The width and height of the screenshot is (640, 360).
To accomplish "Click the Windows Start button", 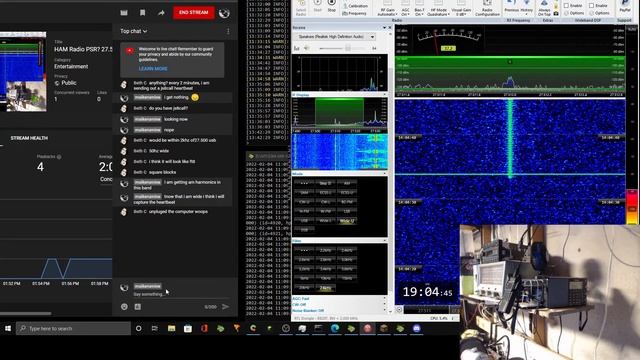I will coord(8,328).
